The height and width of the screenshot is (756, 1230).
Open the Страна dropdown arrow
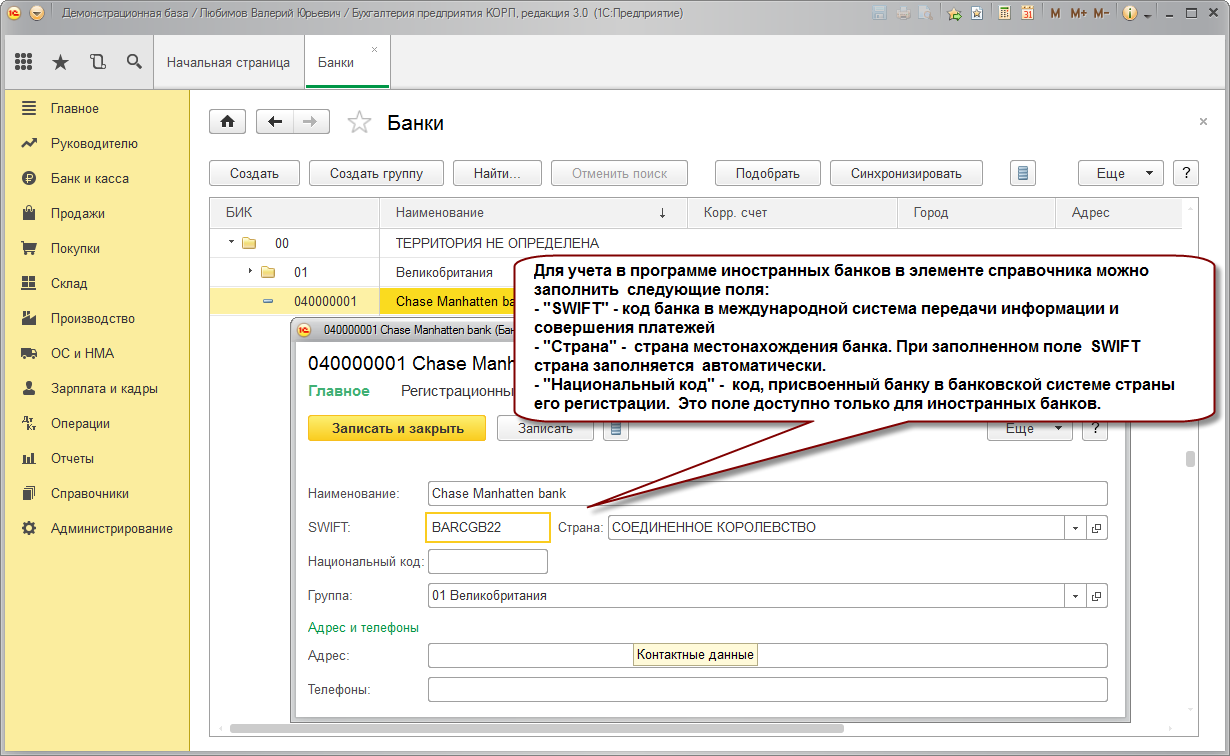1076,528
